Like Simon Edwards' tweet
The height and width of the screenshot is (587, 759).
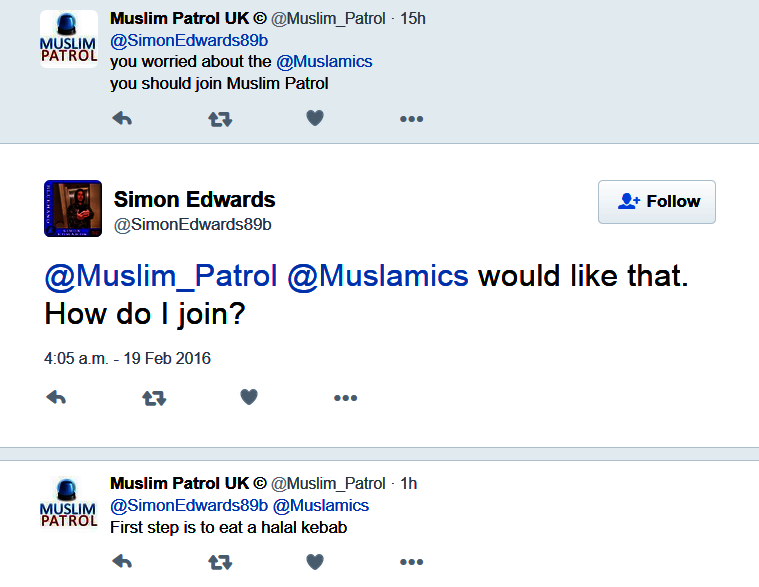tap(249, 397)
